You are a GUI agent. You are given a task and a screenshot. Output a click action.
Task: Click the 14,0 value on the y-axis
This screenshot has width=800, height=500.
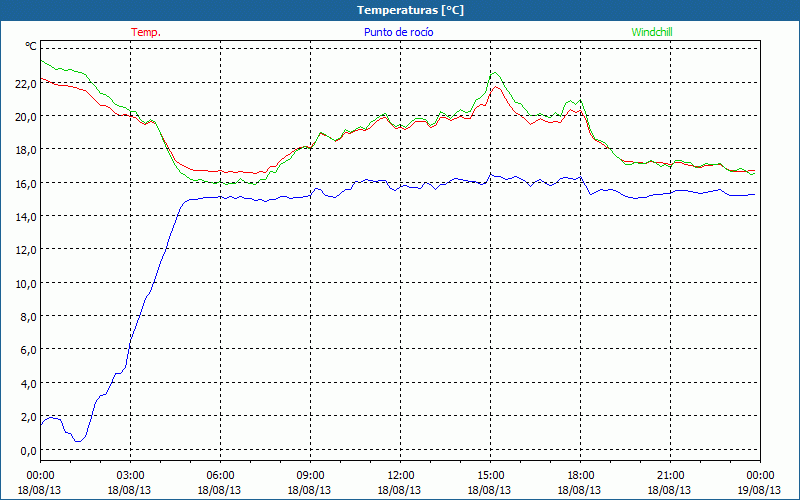click(x=26, y=217)
